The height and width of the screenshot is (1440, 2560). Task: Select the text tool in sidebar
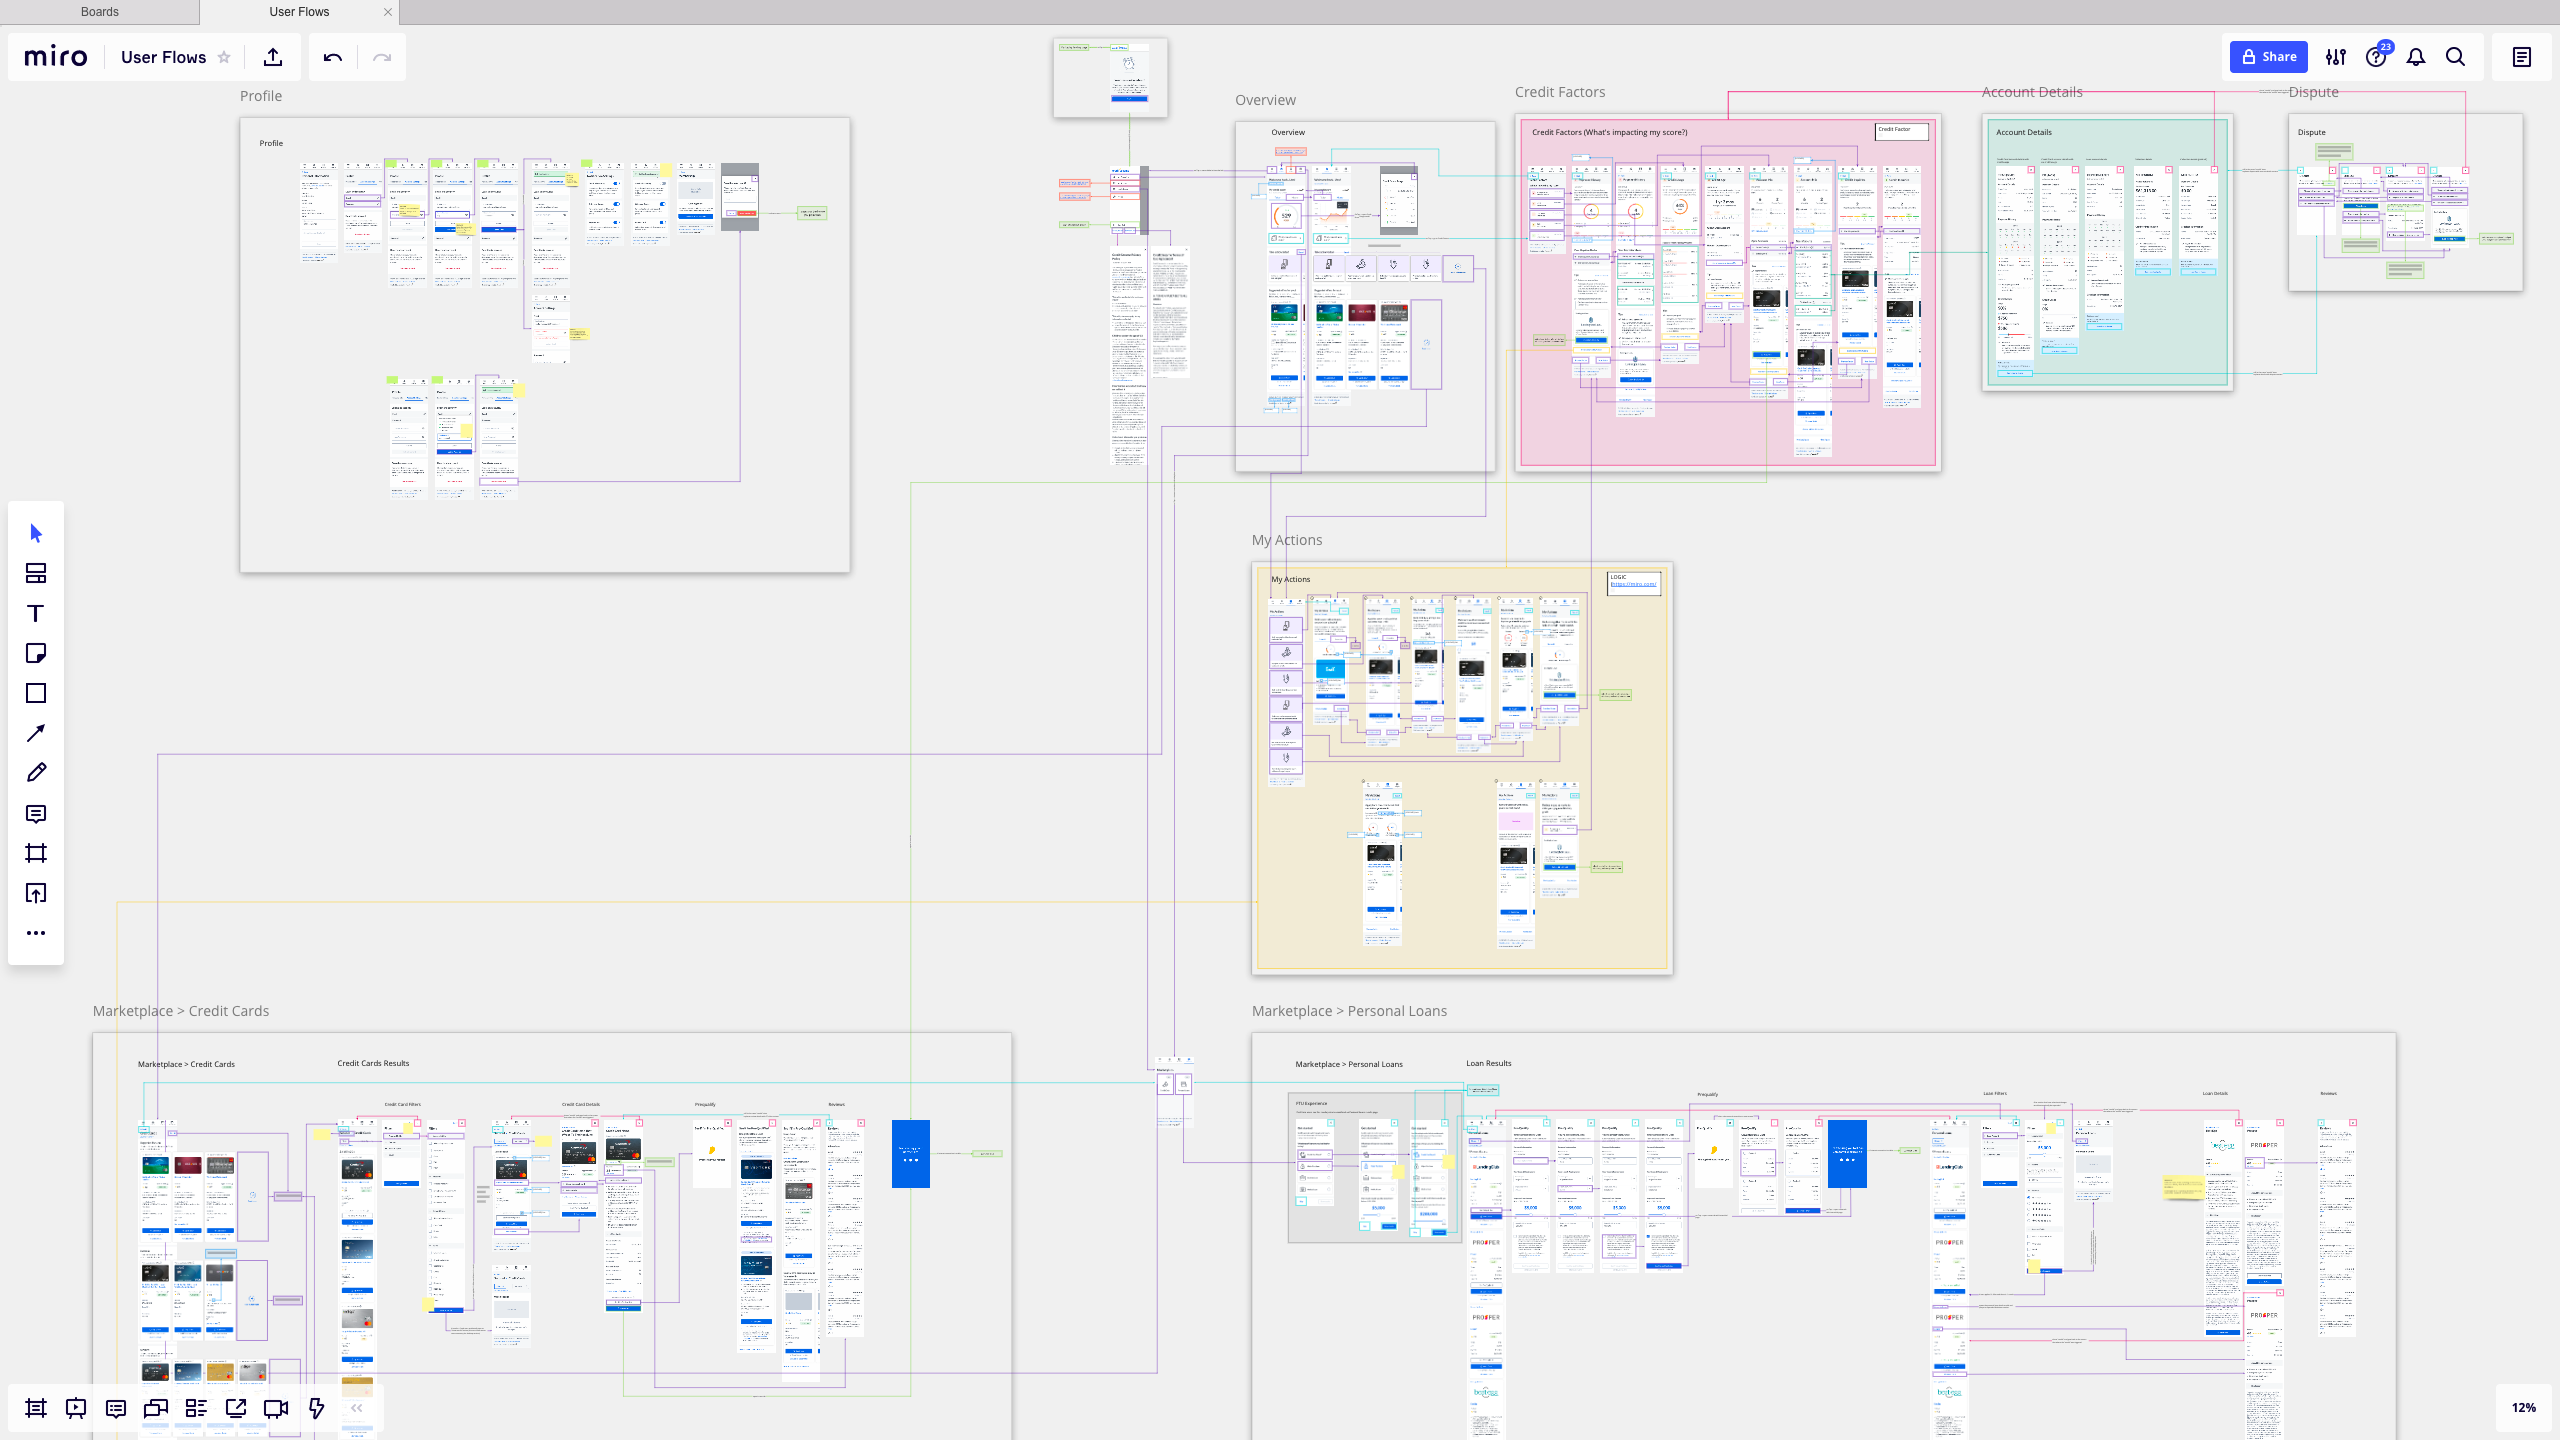pos(35,612)
